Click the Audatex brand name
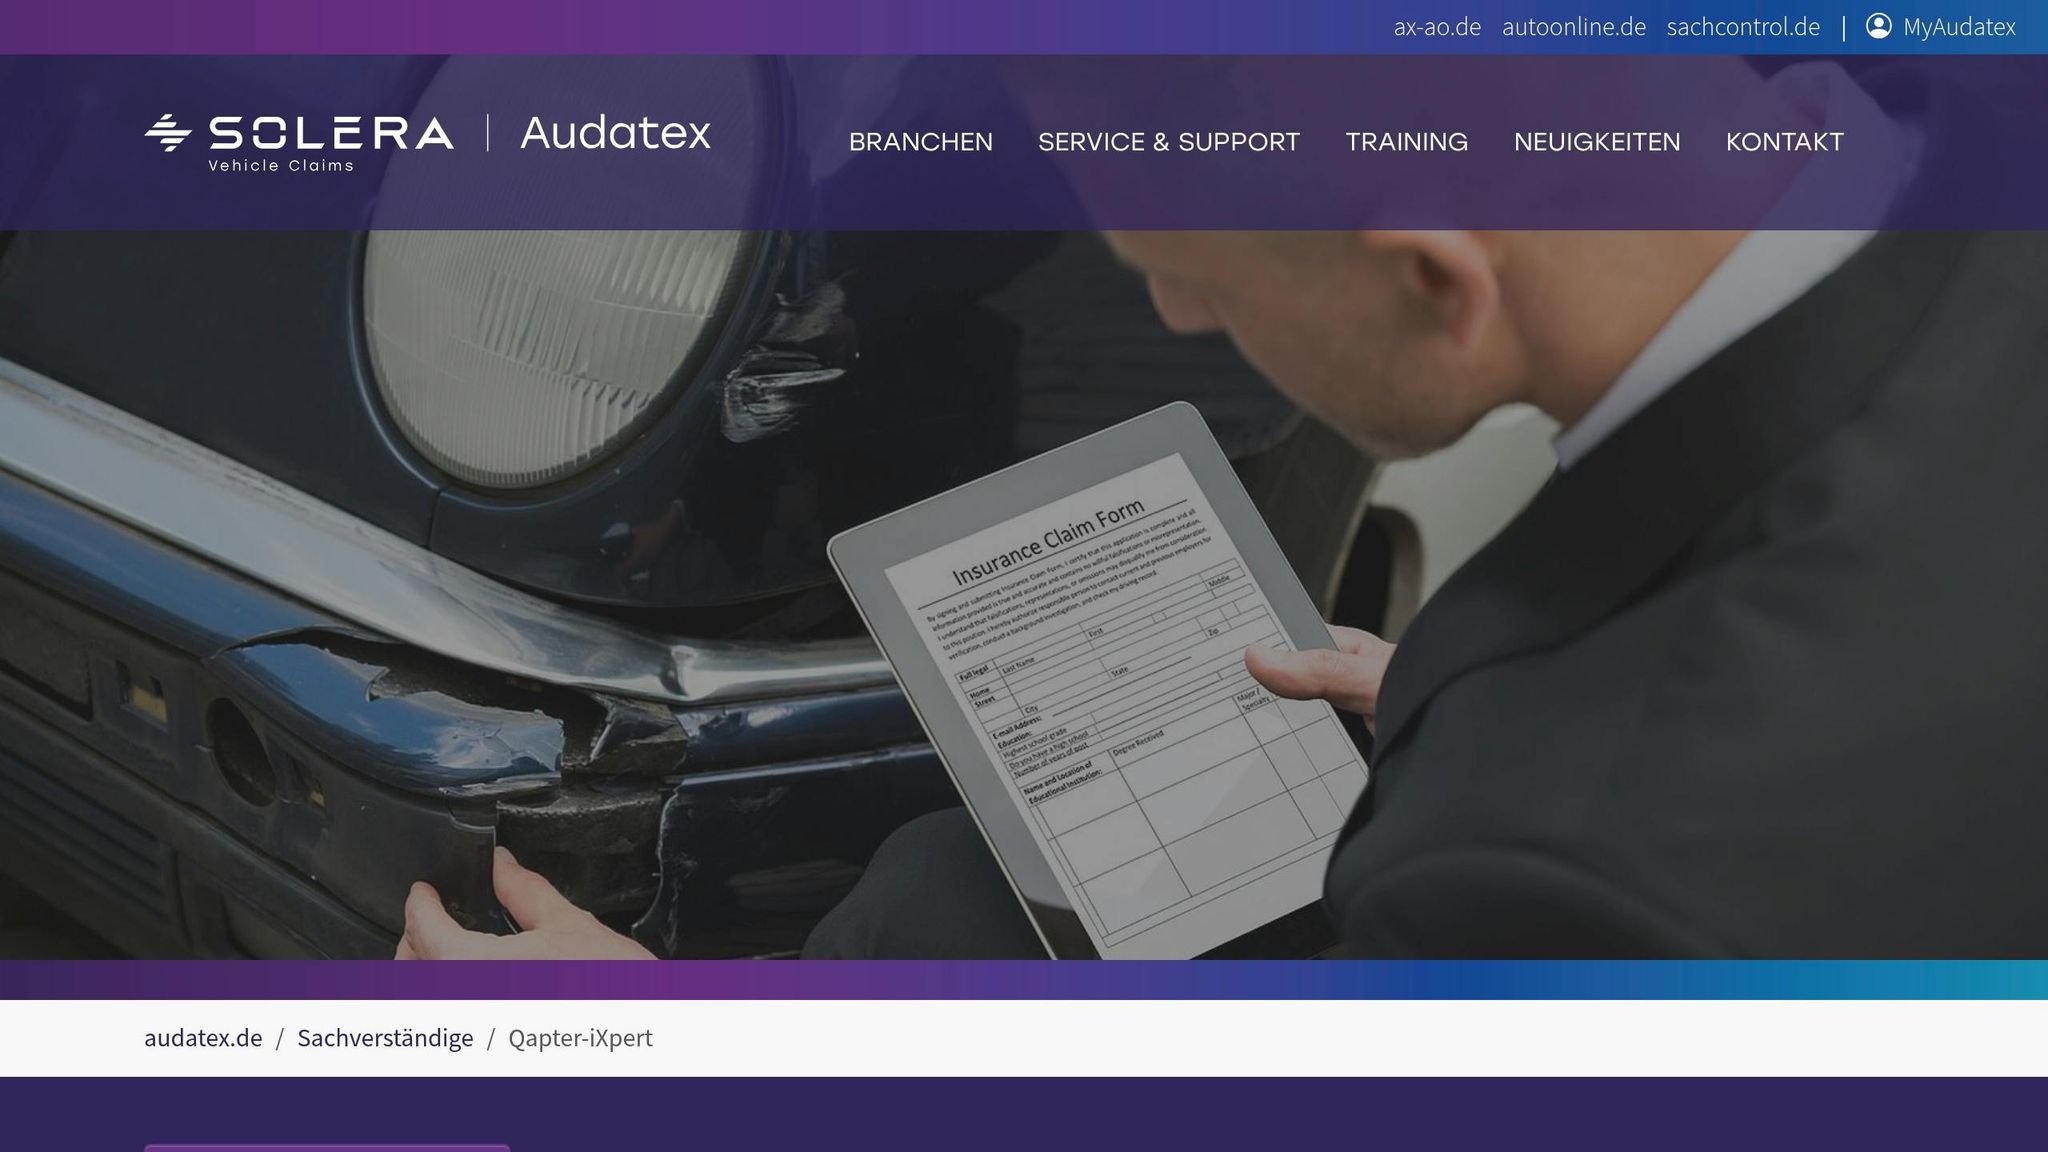This screenshot has height=1152, width=2048. pyautogui.click(x=615, y=133)
